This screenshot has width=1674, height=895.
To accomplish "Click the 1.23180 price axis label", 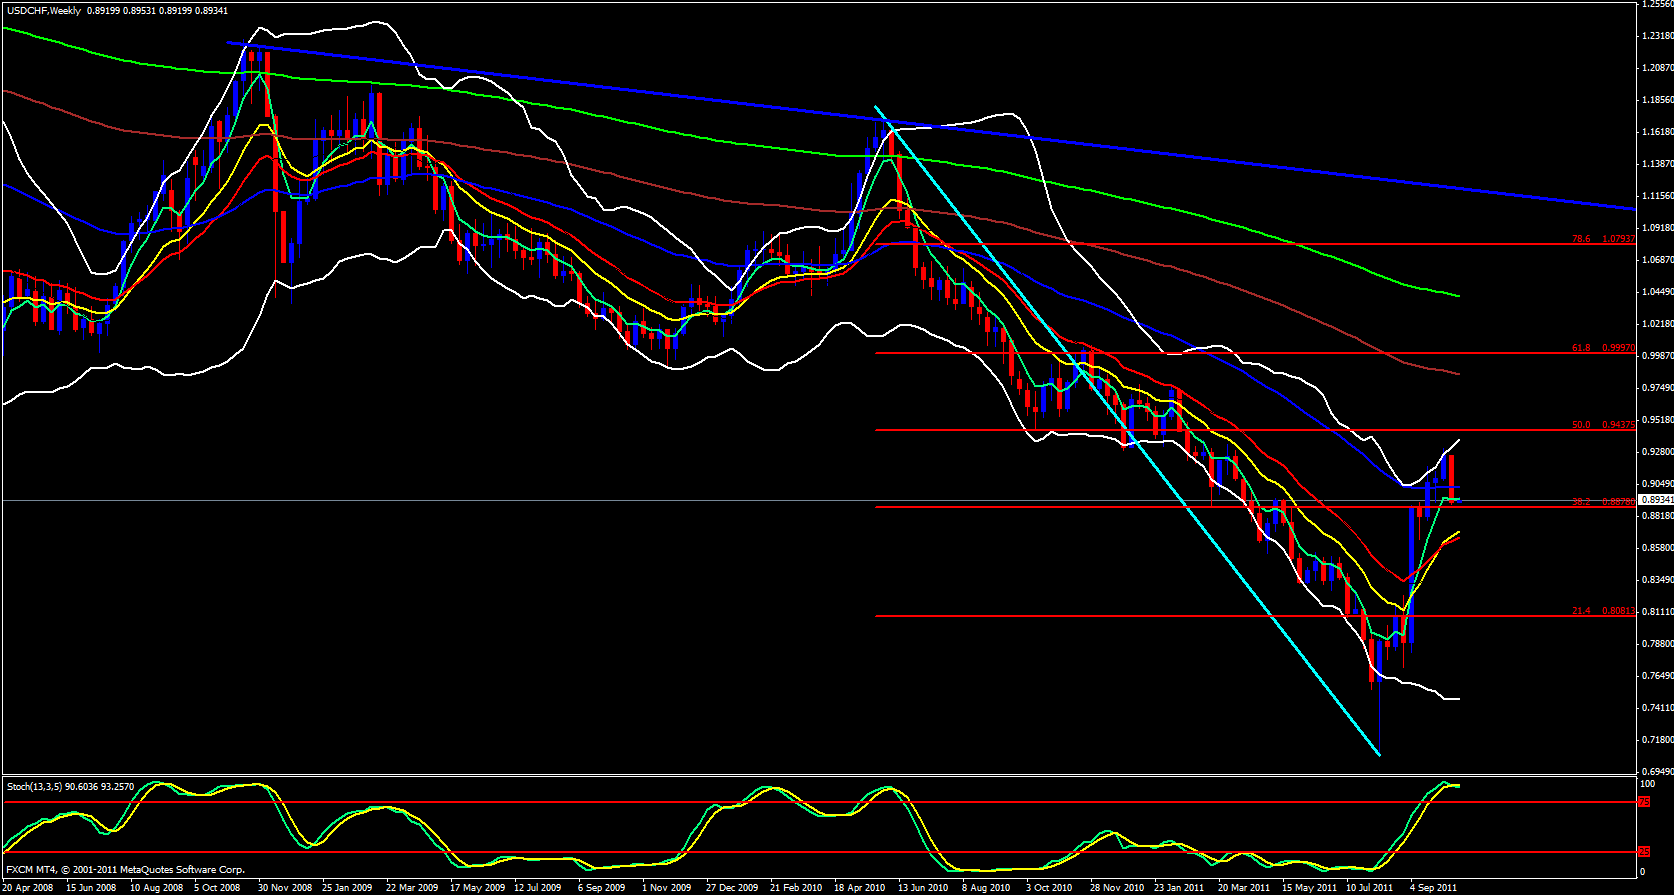I will coord(1654,36).
